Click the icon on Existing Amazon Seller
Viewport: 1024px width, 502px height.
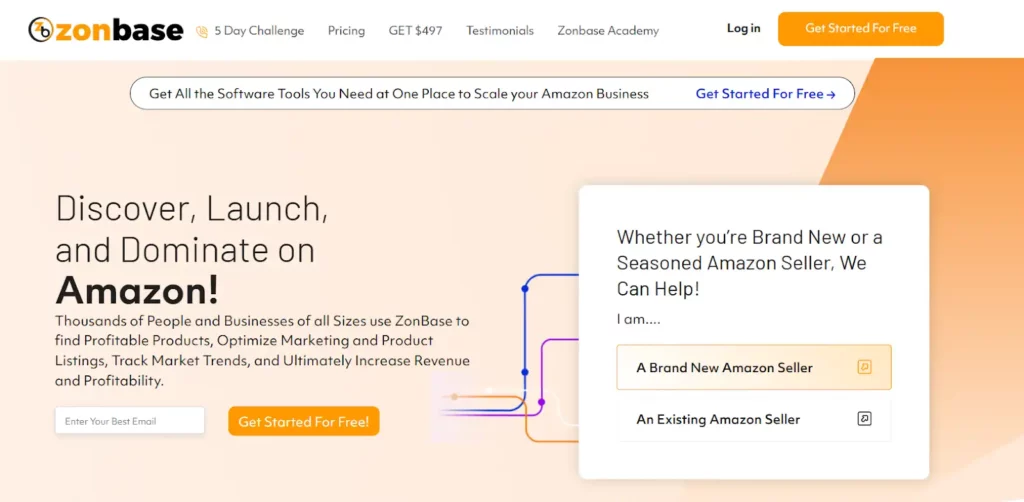pos(864,418)
